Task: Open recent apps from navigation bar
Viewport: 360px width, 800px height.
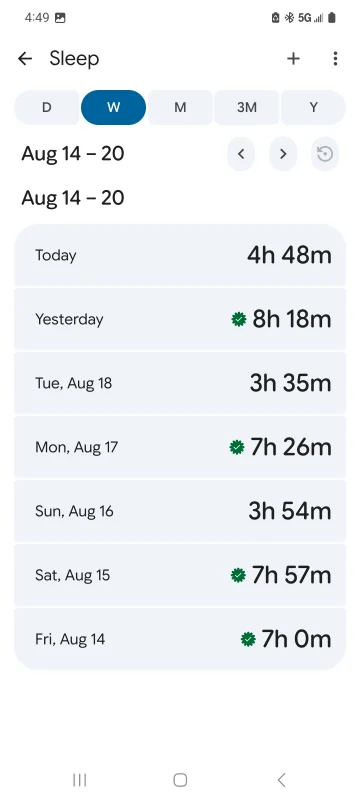Action: (x=80, y=780)
